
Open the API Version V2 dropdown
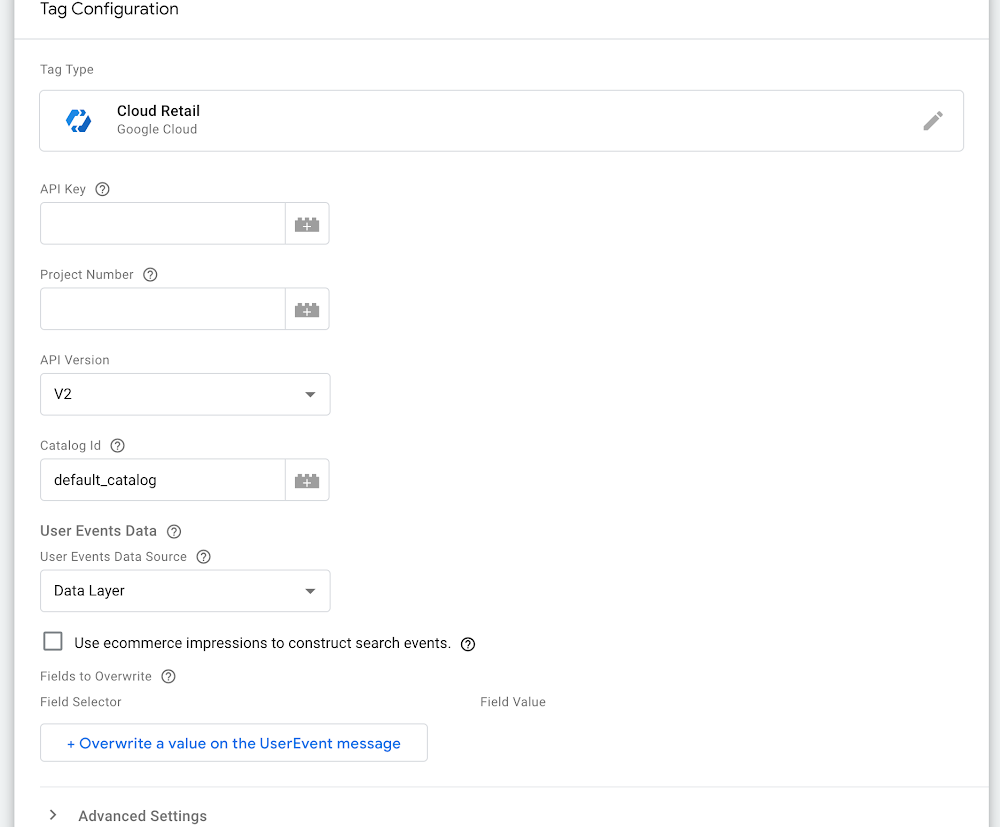pos(185,394)
